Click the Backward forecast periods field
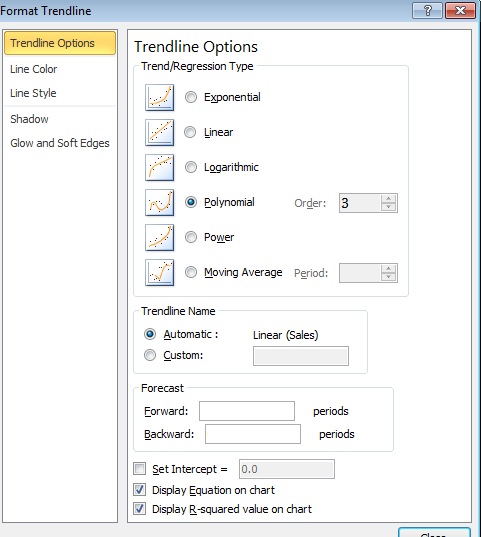This screenshot has width=481, height=537. pyautogui.click(x=253, y=434)
